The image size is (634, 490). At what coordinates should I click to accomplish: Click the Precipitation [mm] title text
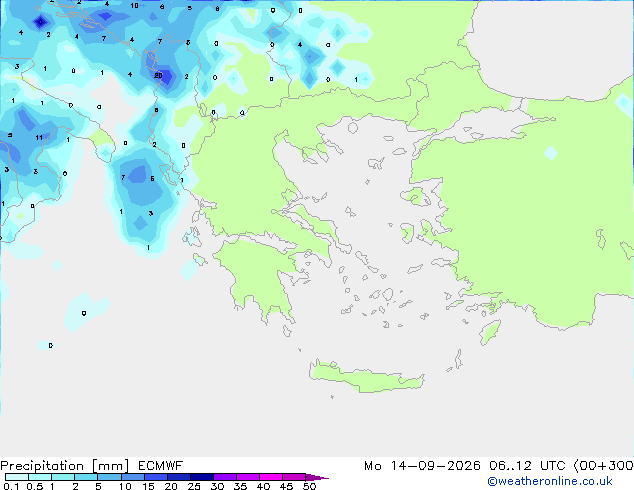pyautogui.click(x=64, y=466)
